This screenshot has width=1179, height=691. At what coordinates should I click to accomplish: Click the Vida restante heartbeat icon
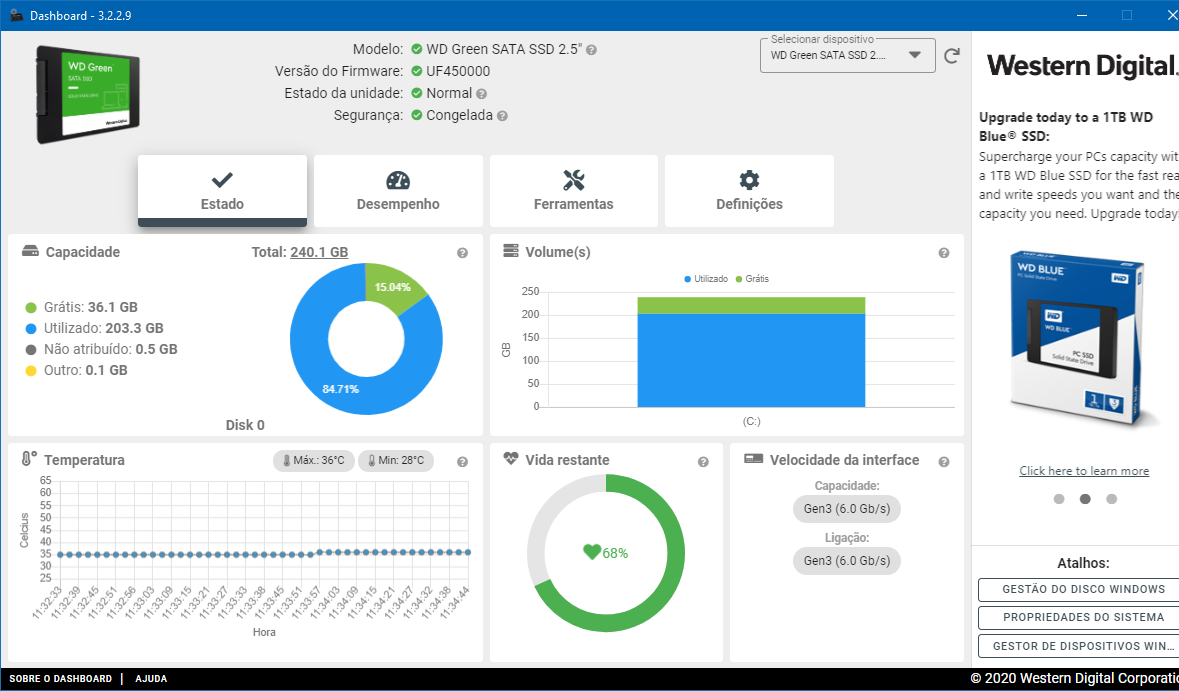click(511, 458)
